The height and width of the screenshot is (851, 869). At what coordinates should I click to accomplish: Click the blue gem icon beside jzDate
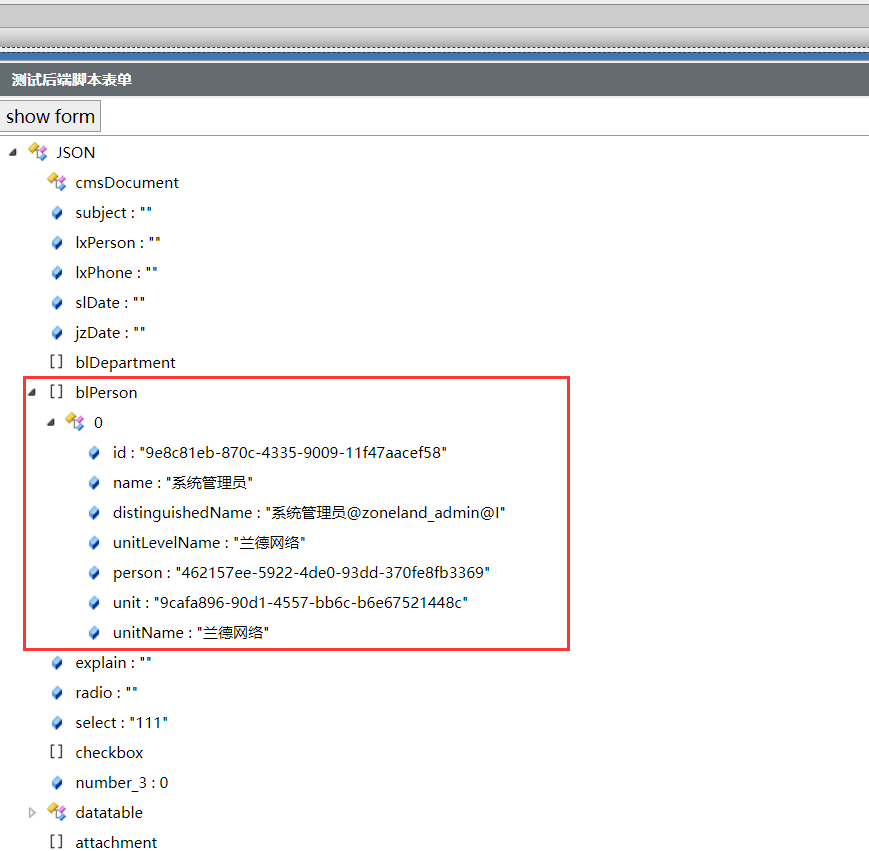coord(57,332)
